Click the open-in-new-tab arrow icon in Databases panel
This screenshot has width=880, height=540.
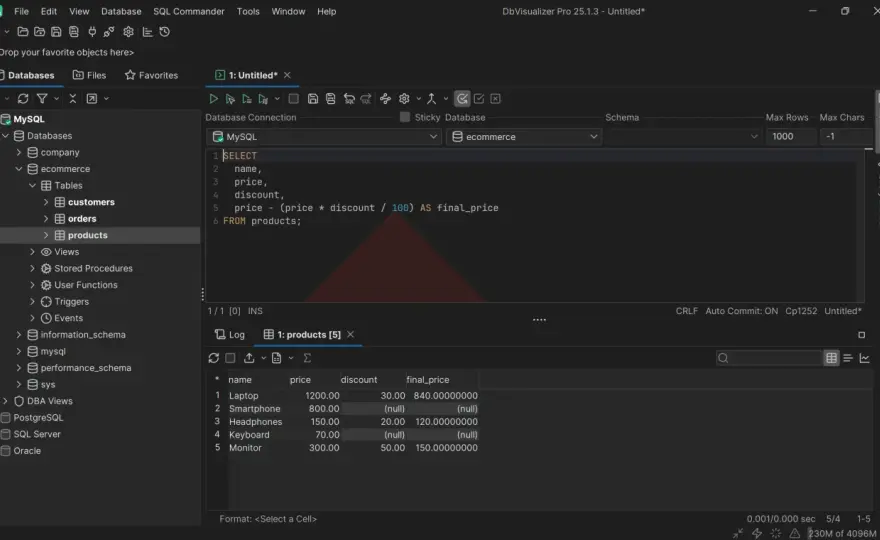(x=91, y=99)
